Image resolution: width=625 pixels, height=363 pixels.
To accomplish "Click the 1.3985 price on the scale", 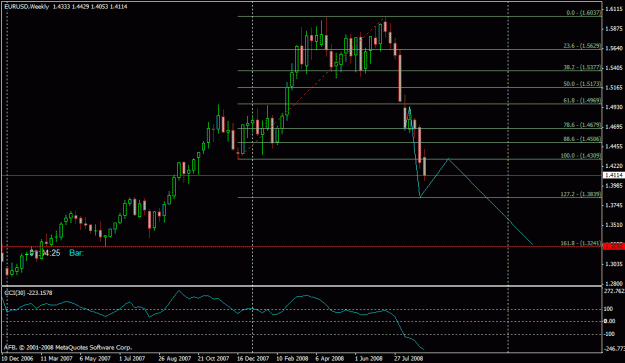I will tap(614, 186).
